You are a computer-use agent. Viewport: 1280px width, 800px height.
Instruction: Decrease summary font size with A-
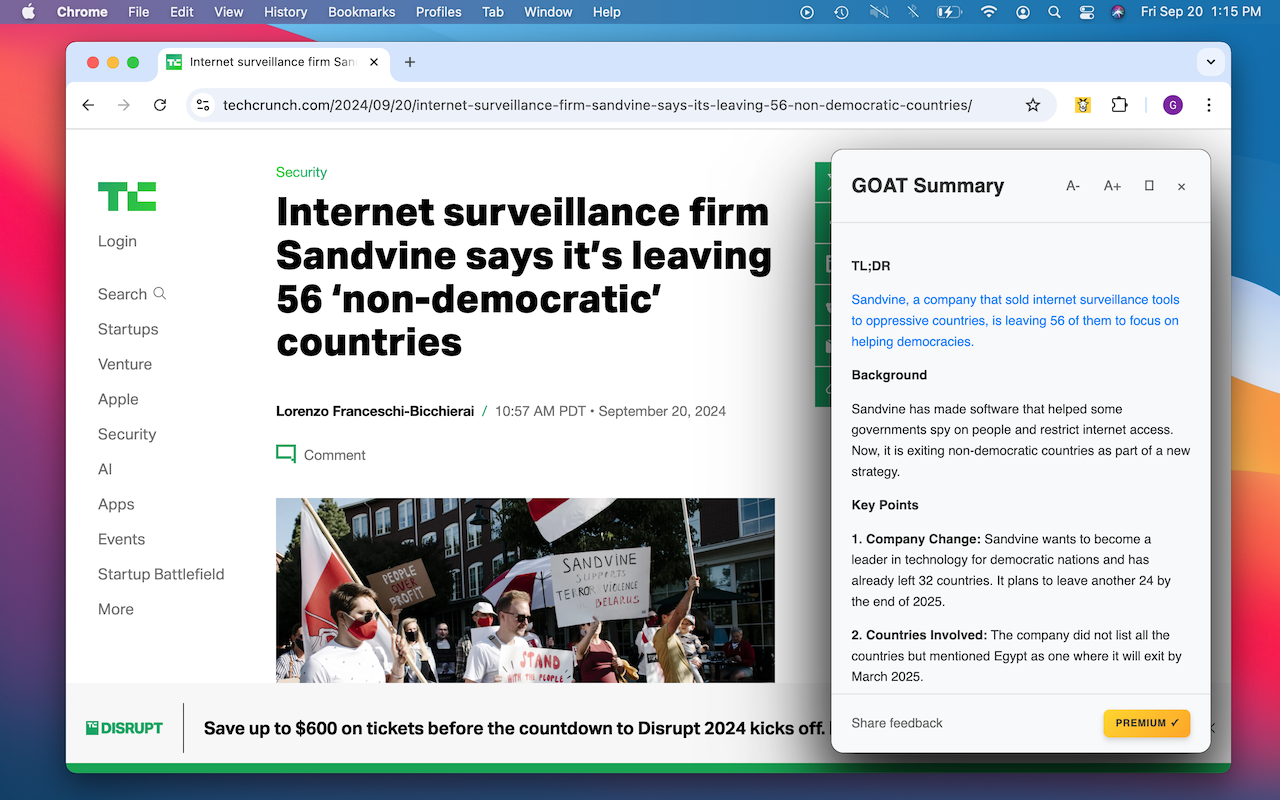1073,186
